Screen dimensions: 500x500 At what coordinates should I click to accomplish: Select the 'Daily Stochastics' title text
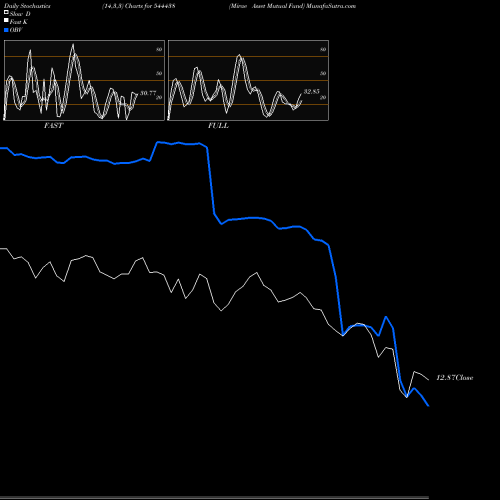point(27,6)
